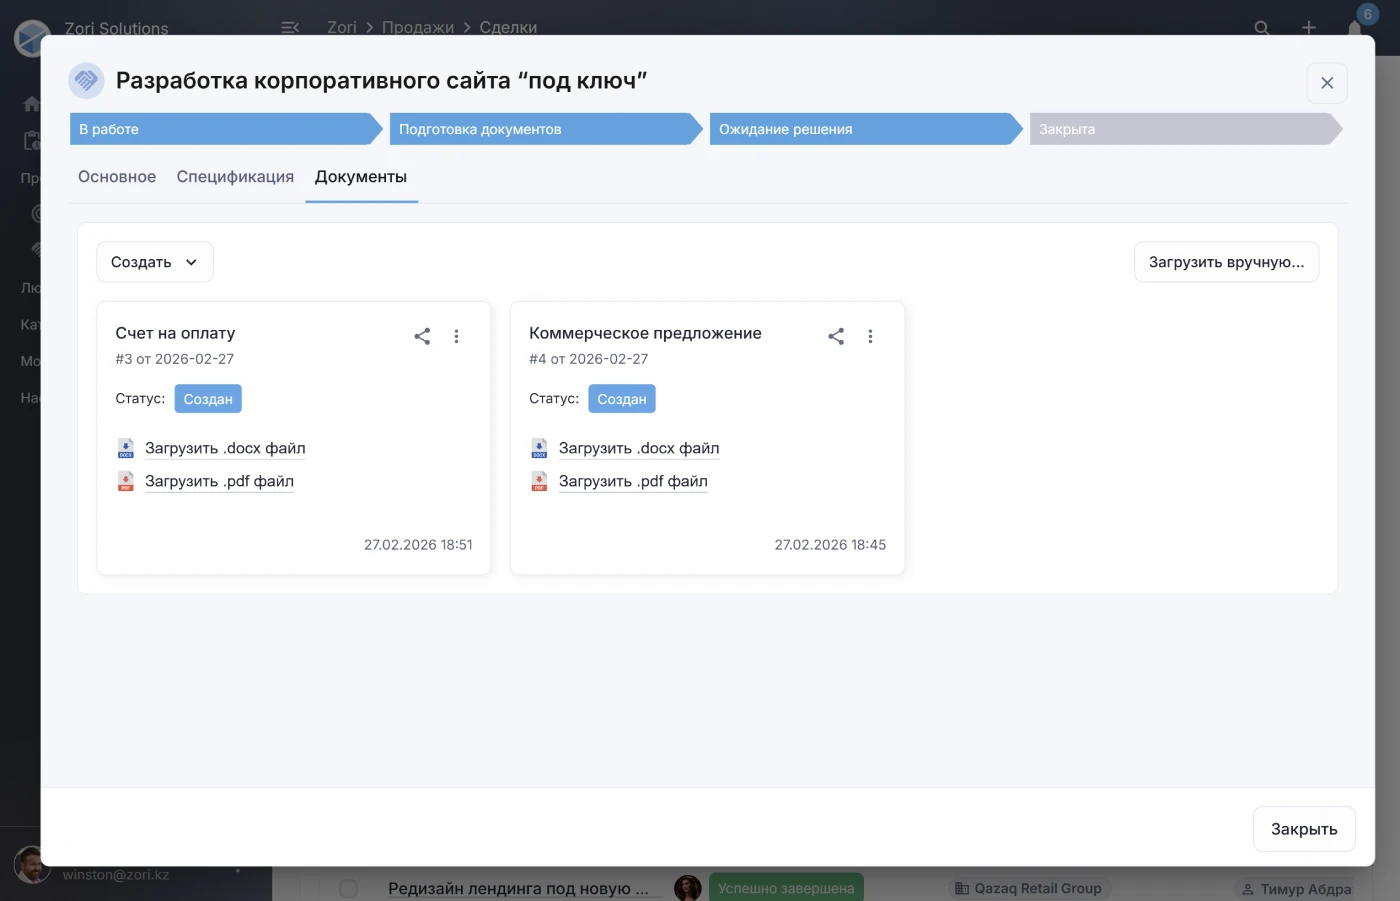Image resolution: width=1400 pixels, height=901 pixels.
Task: Download the PDF from Коммерческое предложение
Action: [x=633, y=481]
